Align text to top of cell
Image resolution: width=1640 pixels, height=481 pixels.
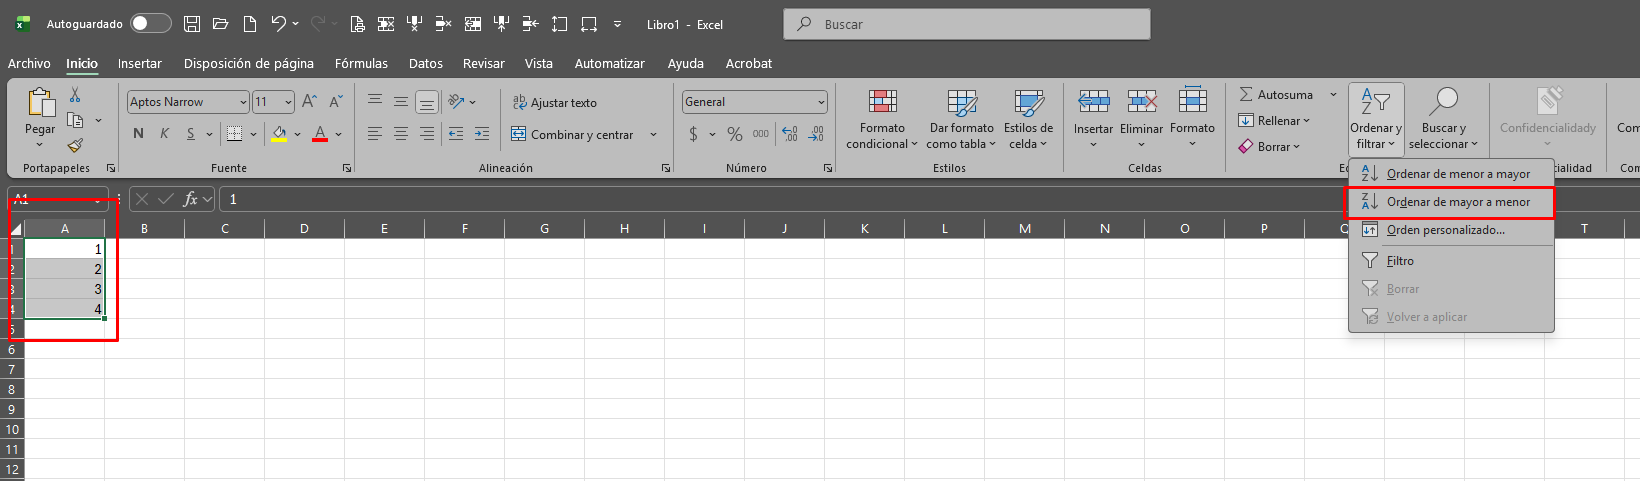pos(375,101)
